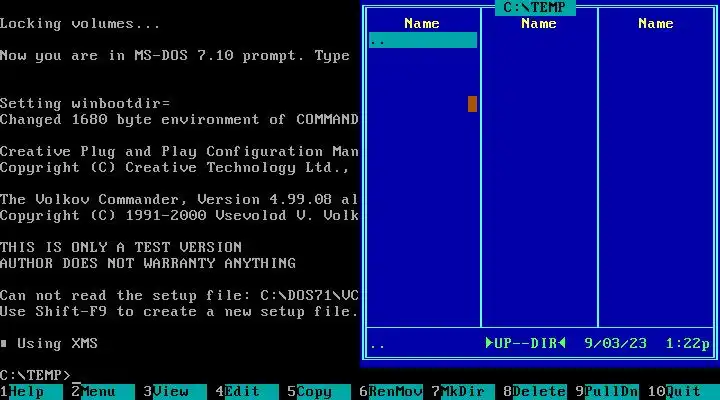This screenshot has height=400, width=720.
Task: Click the 9/03/23 date in status line
Action: [x=615, y=343]
